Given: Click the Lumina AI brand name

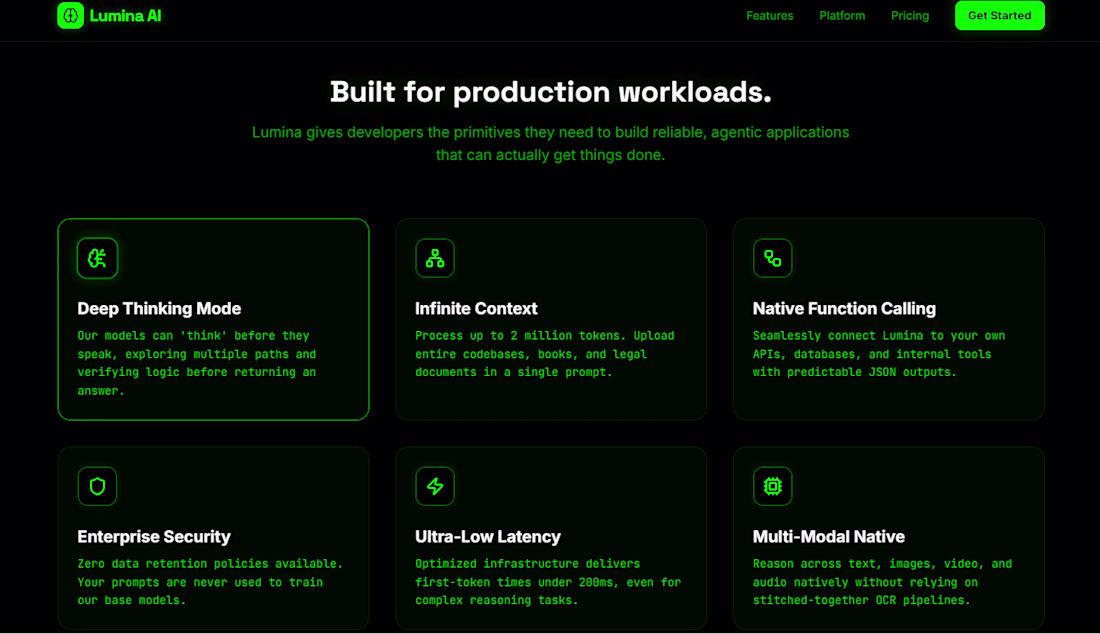Looking at the screenshot, I should tap(126, 16).
